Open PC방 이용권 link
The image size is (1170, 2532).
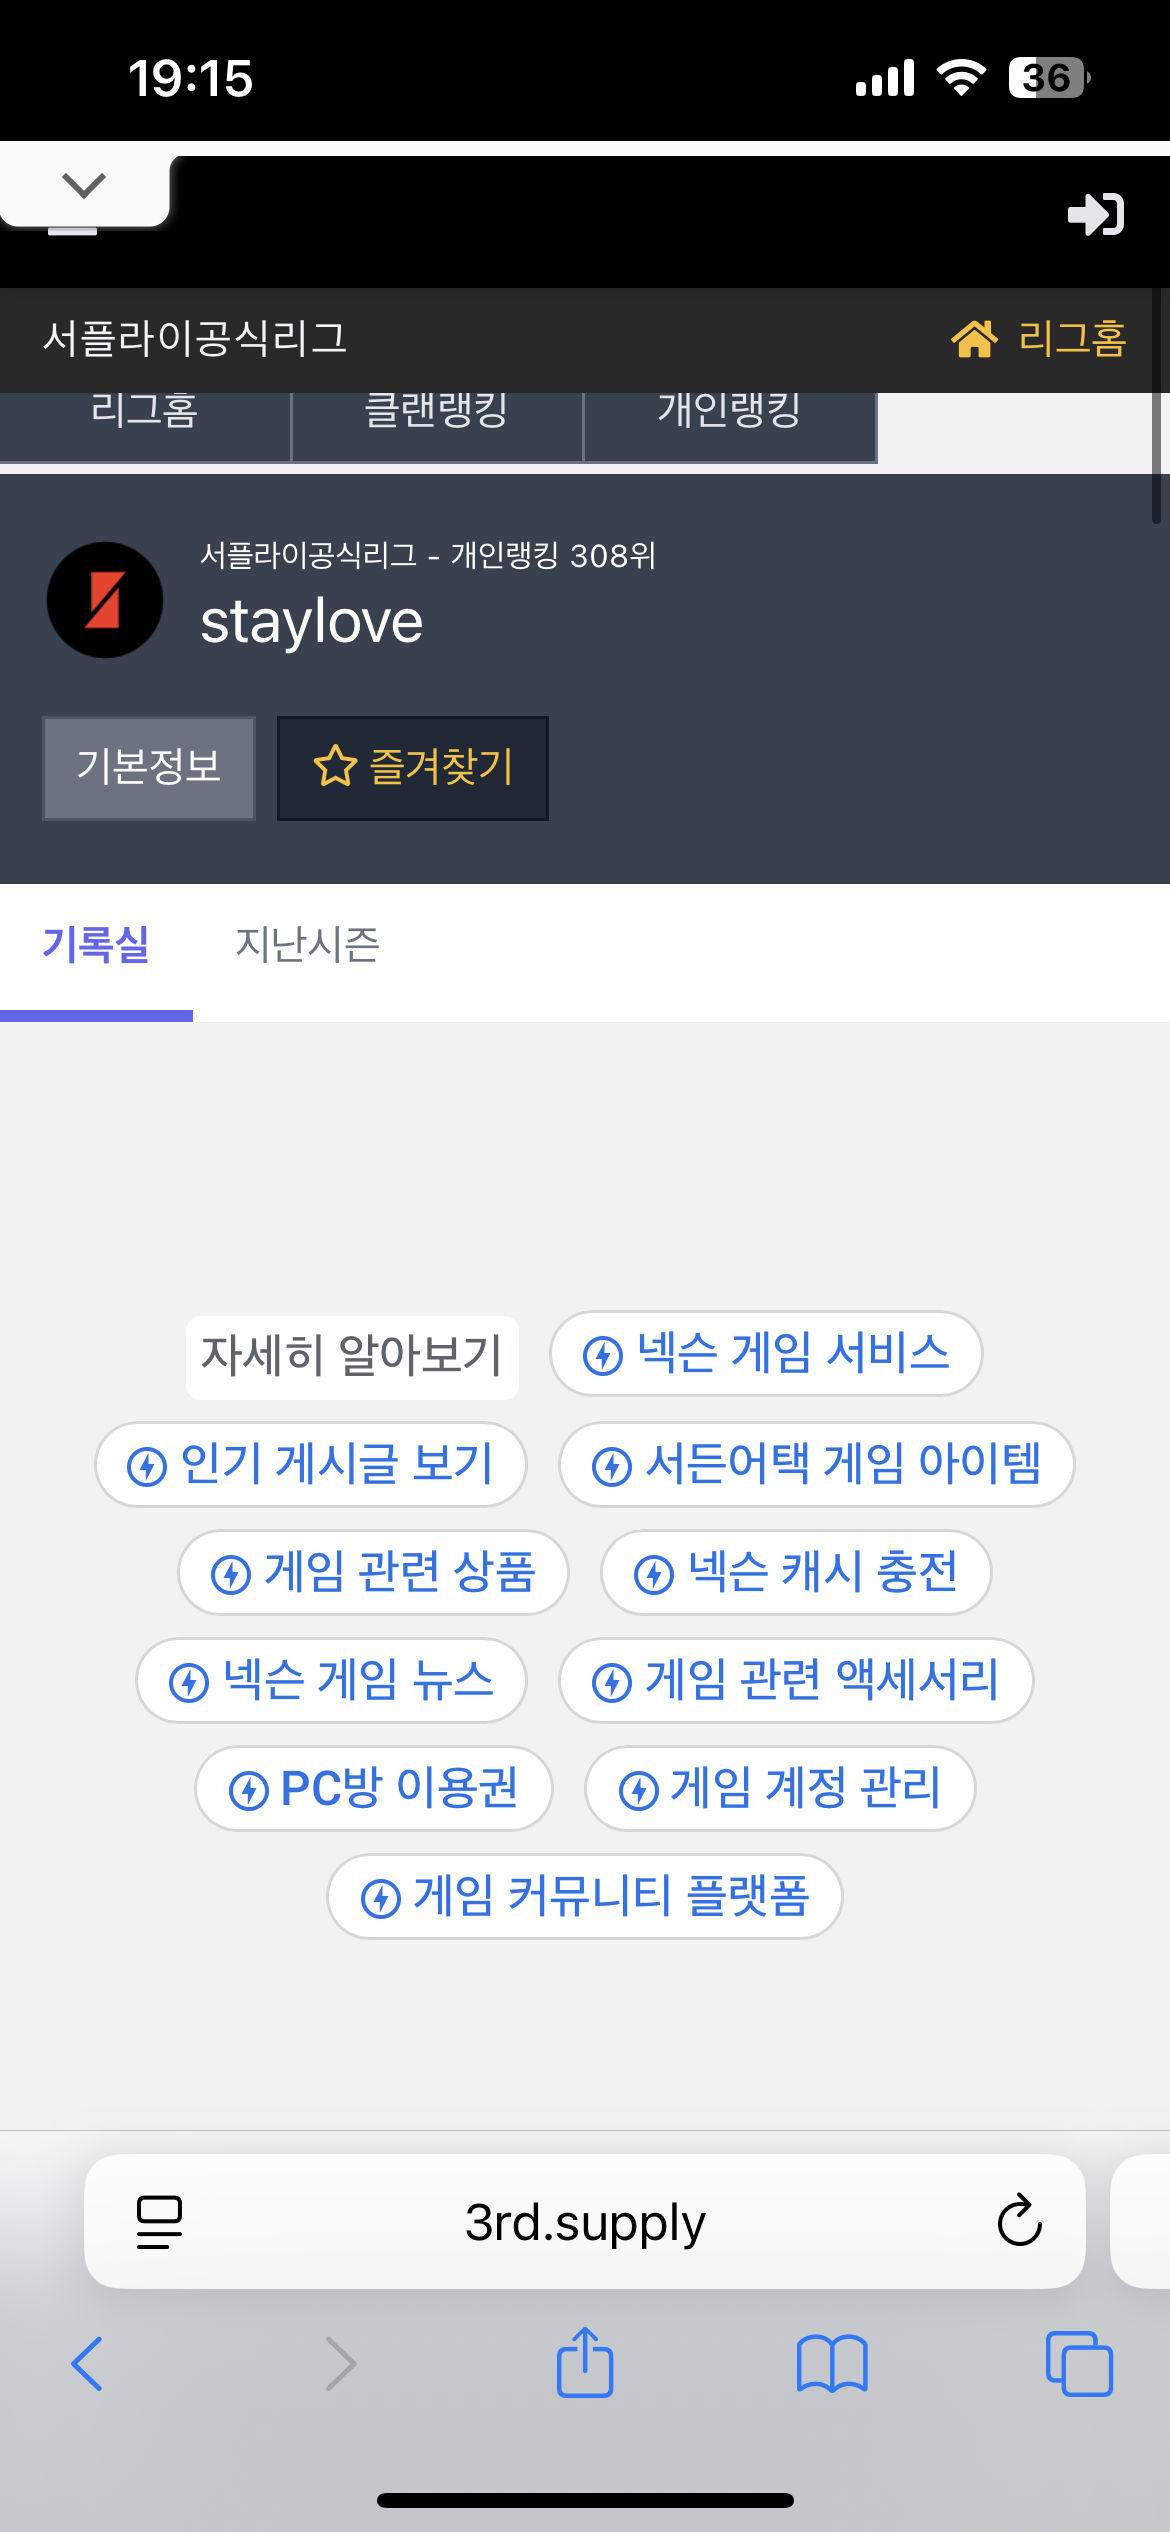click(x=374, y=1788)
